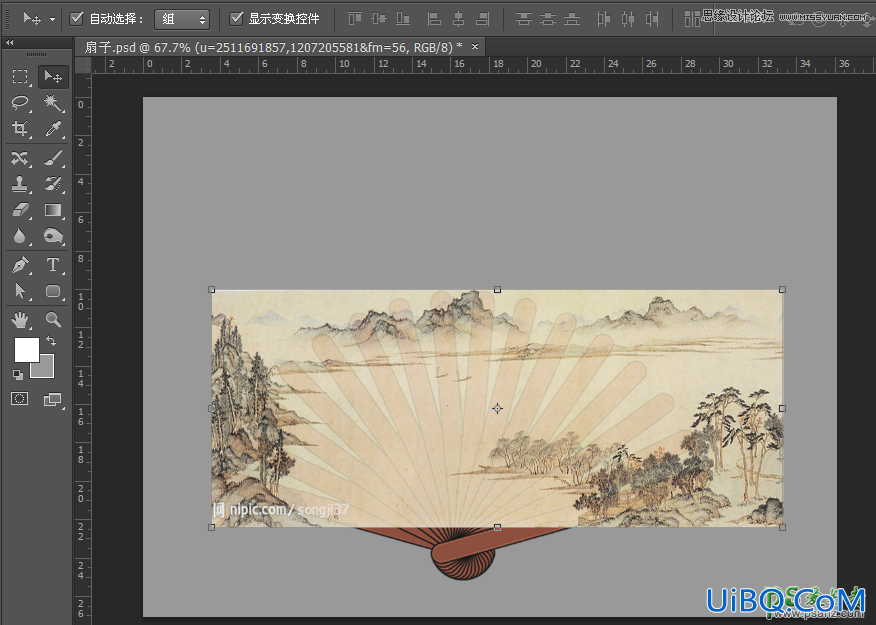The image size is (876, 625).
Task: Click the bottom-left transform handle
Action: tap(211, 527)
